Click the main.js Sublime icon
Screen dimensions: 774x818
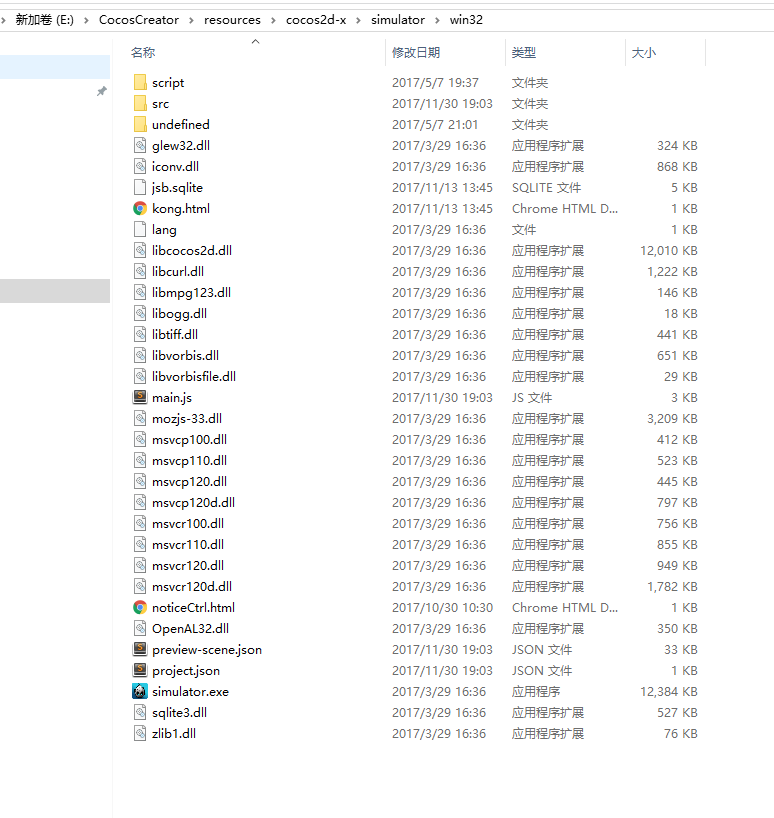pyautogui.click(x=140, y=397)
